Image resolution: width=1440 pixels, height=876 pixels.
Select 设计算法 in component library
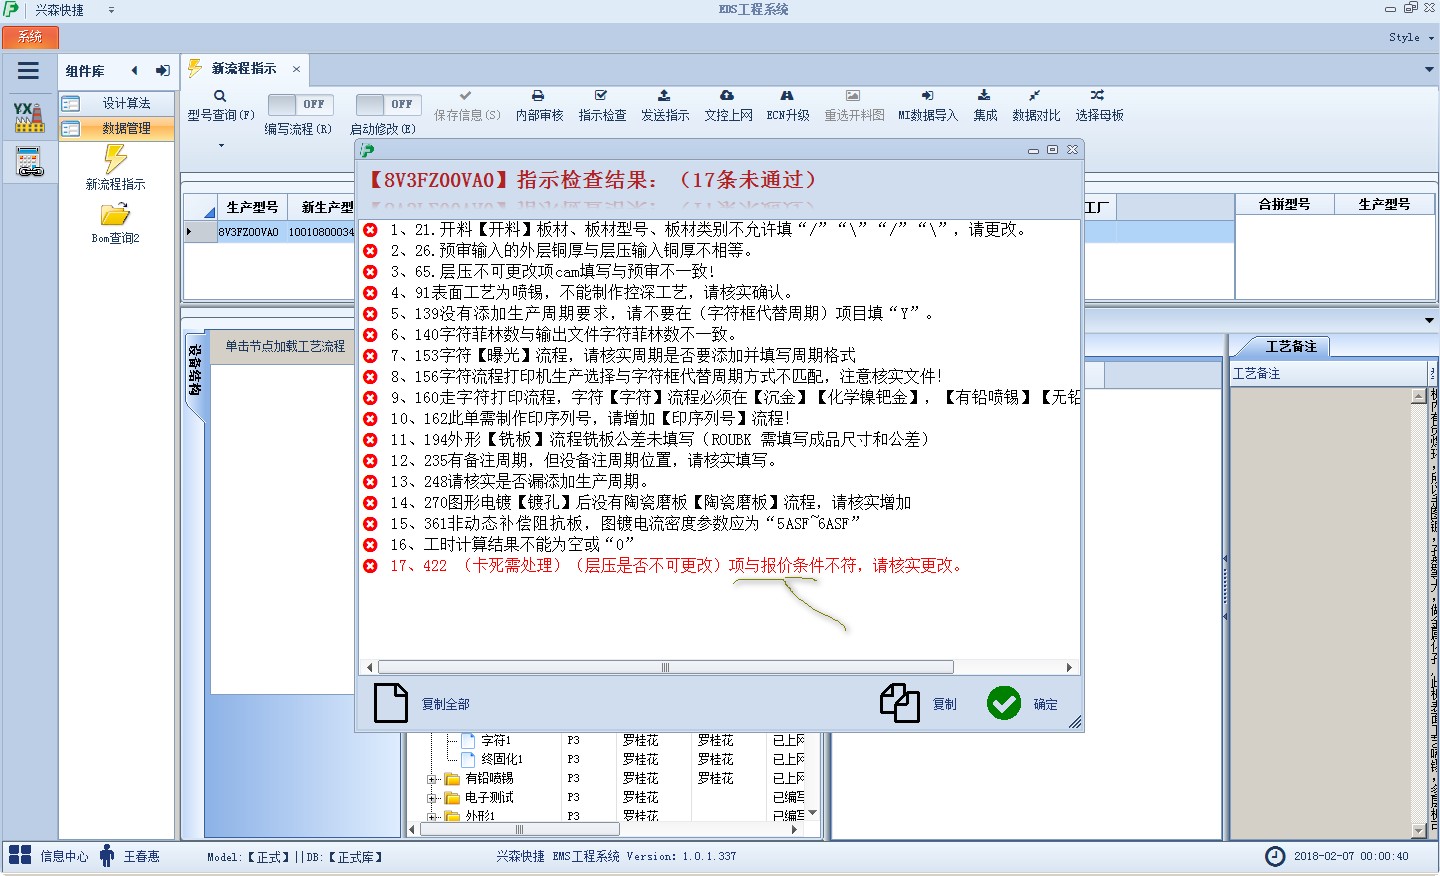[116, 103]
